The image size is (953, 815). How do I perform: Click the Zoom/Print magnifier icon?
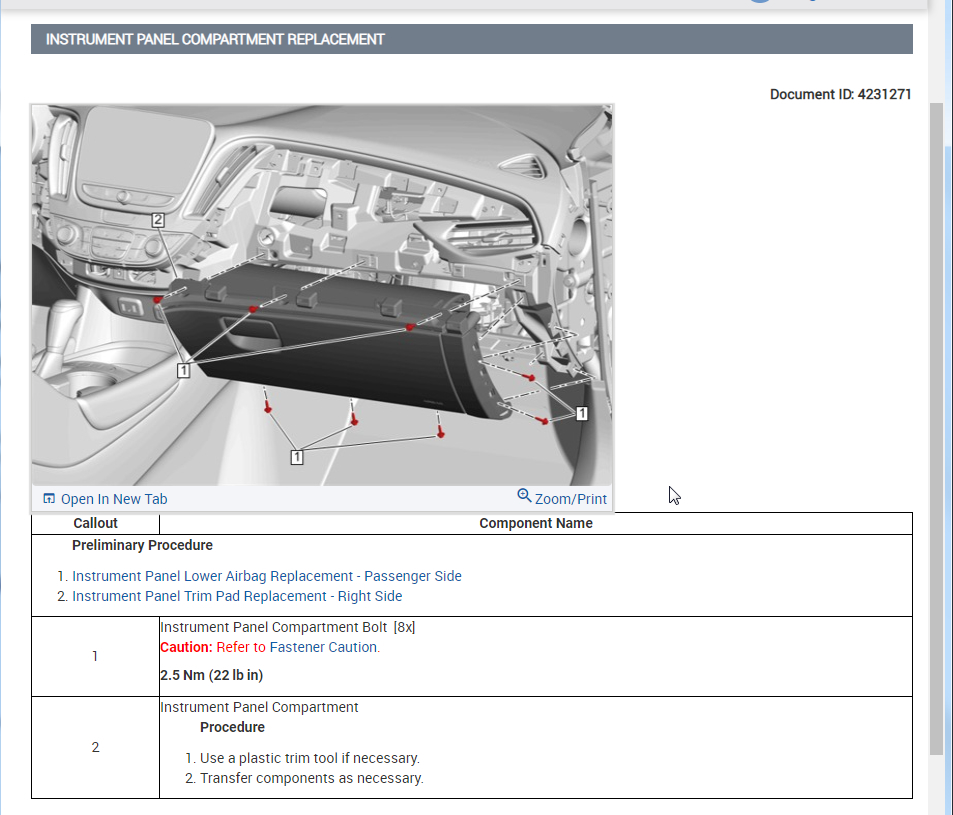pyautogui.click(x=524, y=496)
